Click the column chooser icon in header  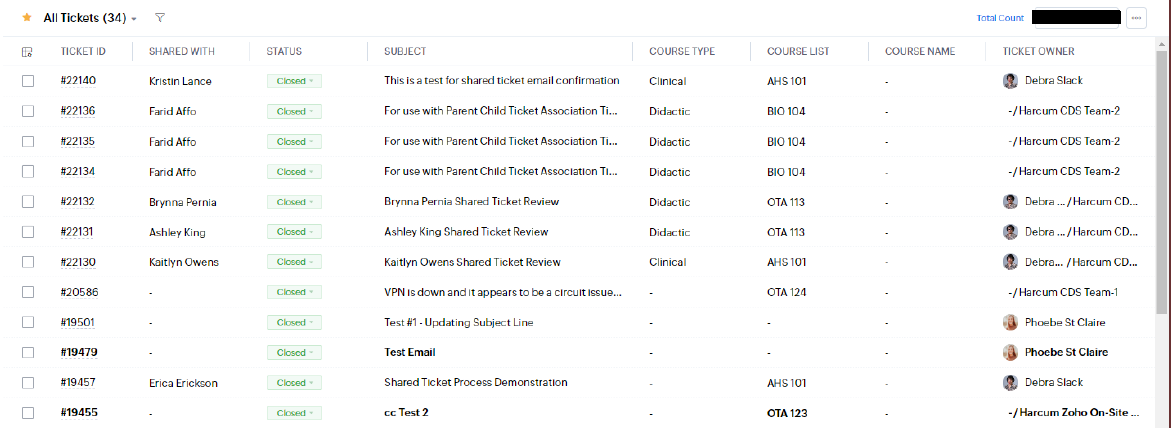tap(27, 52)
